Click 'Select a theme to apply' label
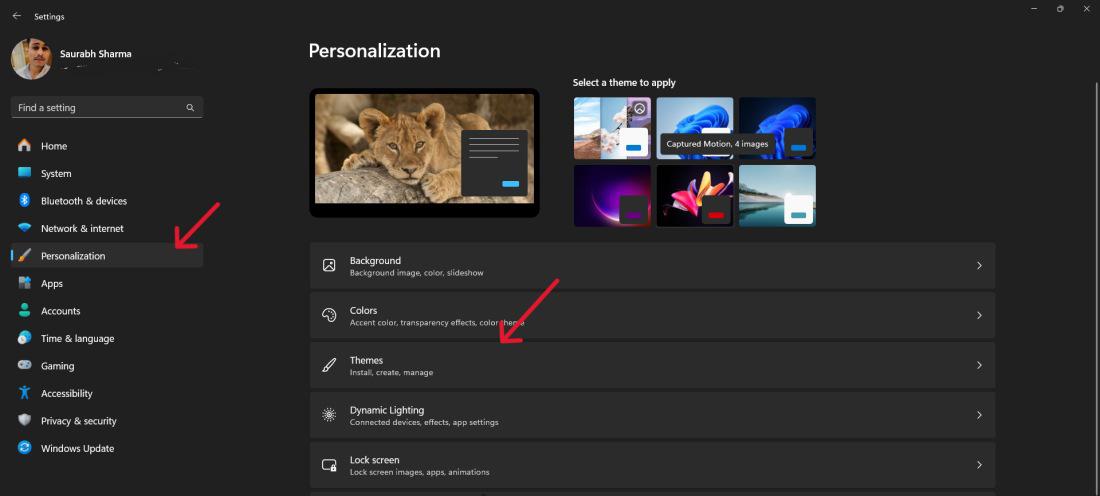The height and width of the screenshot is (496, 1100). (x=624, y=83)
